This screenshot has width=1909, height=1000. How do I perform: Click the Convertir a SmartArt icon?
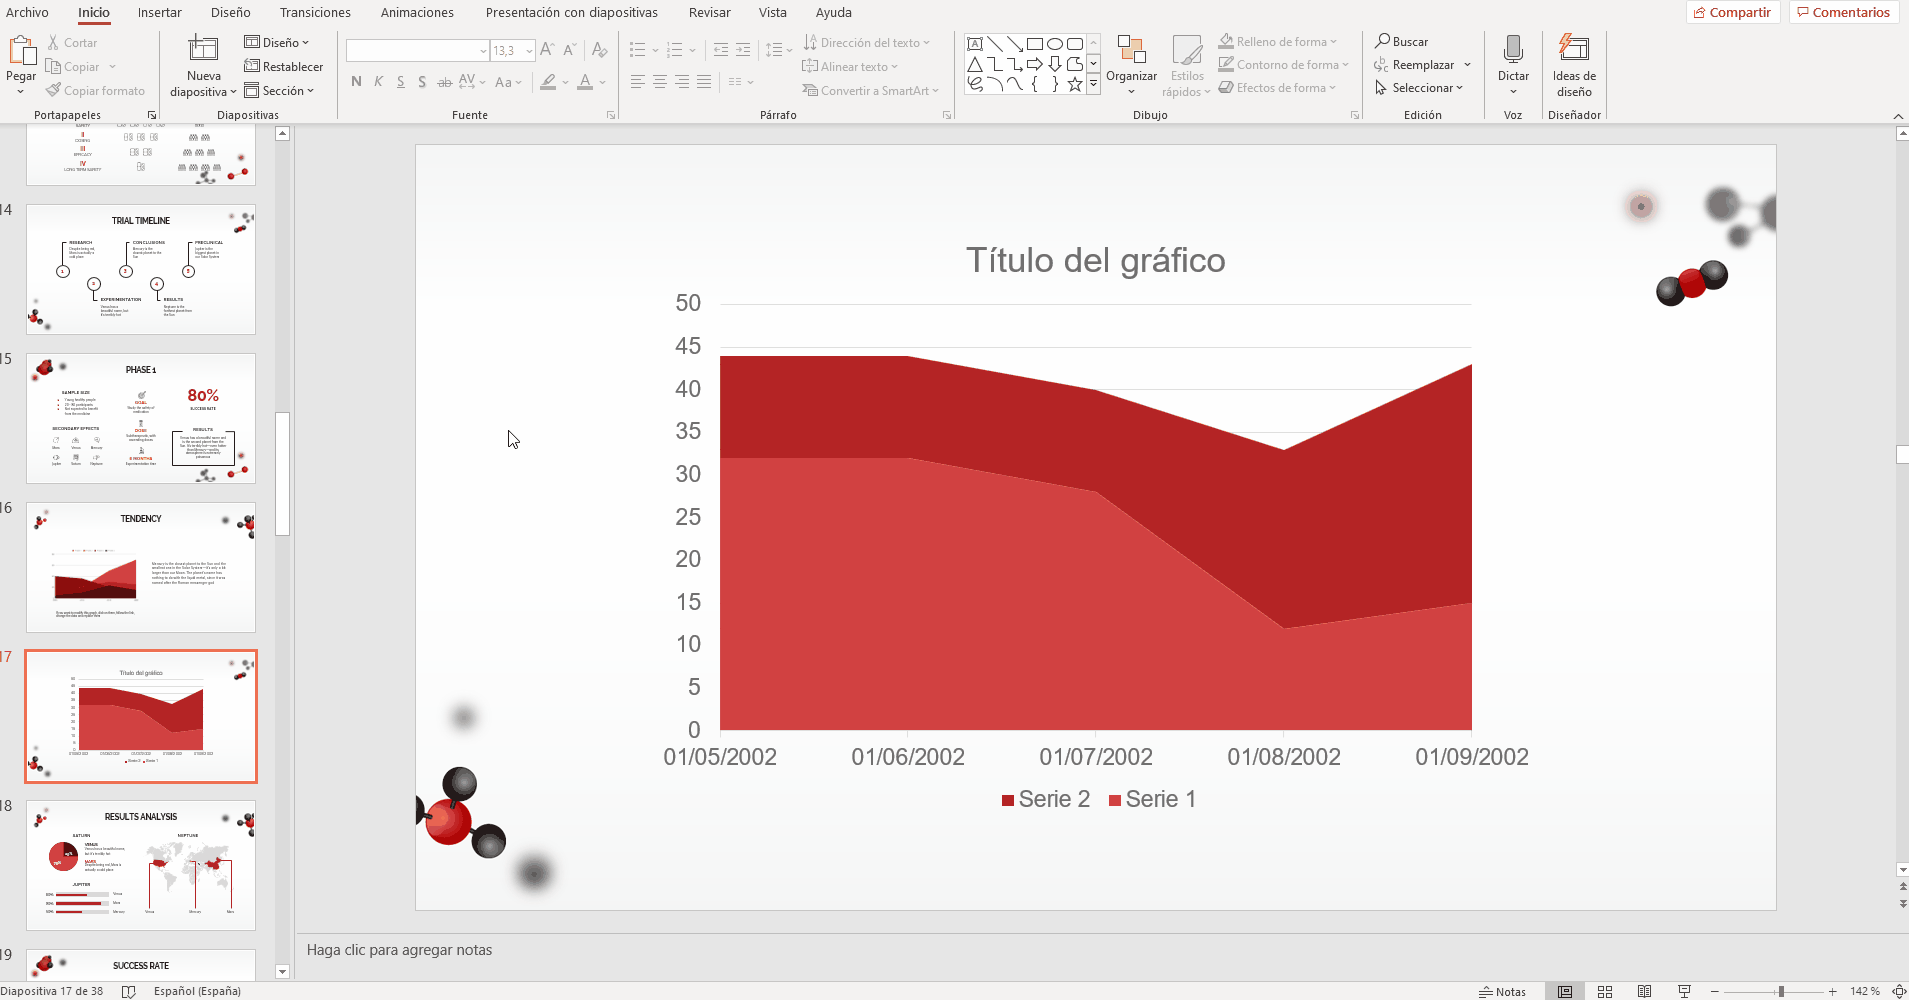pos(810,90)
